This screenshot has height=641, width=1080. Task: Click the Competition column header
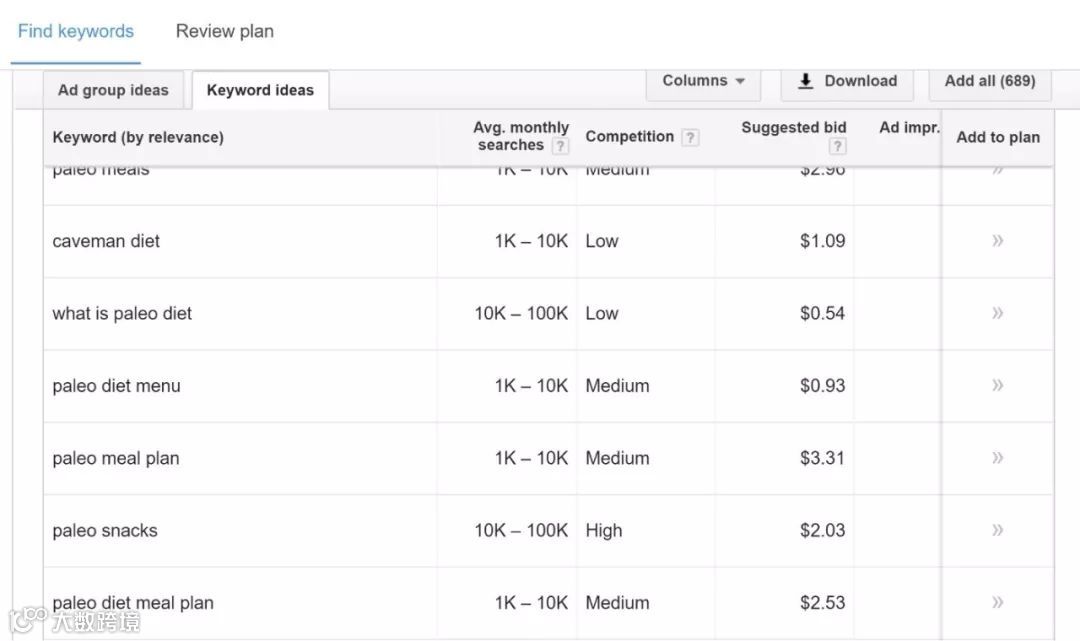[x=629, y=136]
